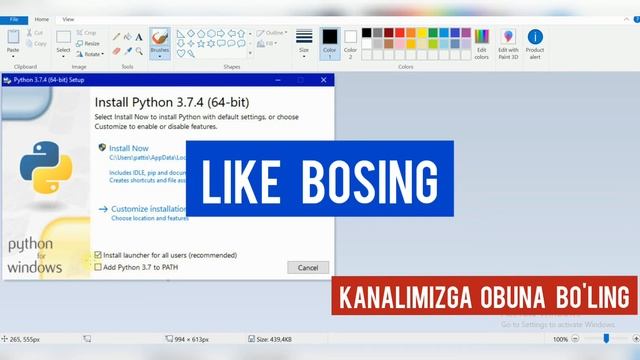Click the Help question mark icon
The width and height of the screenshot is (640, 360).
pos(636,19)
